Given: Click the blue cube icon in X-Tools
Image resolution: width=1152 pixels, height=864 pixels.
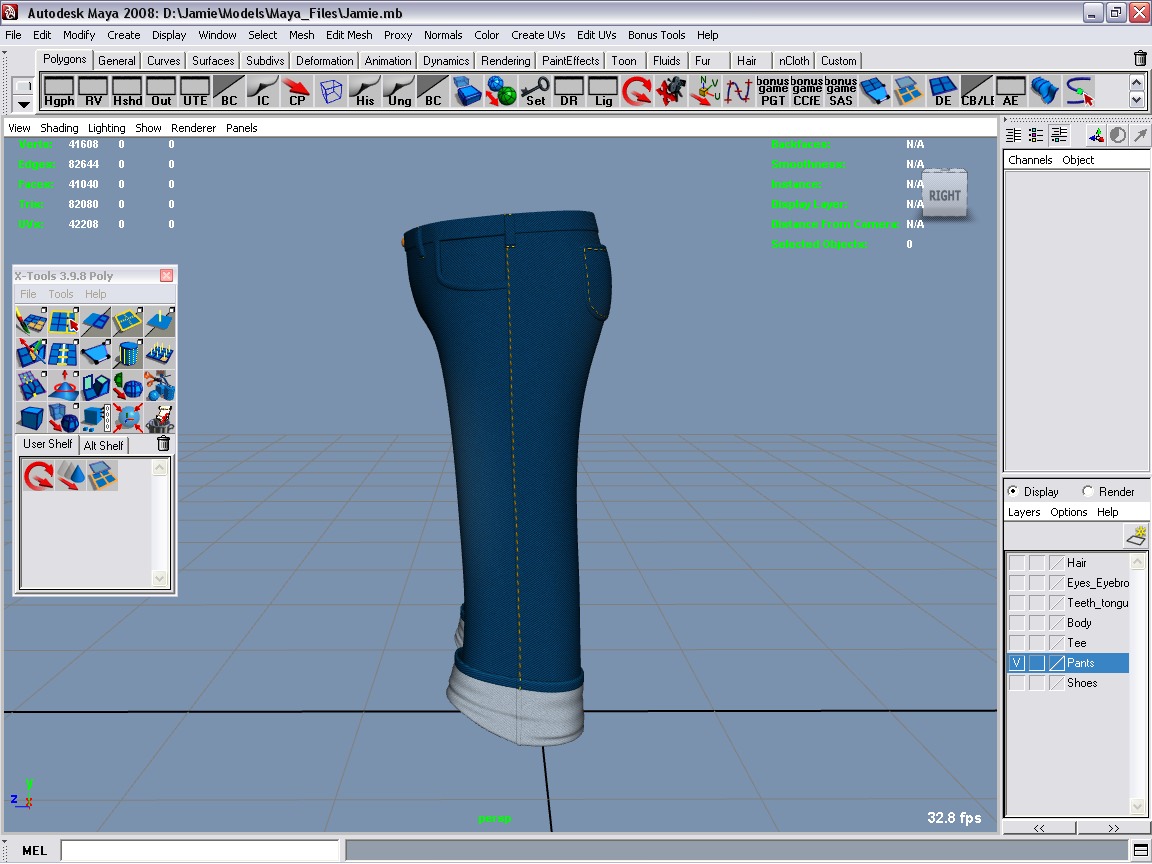Looking at the screenshot, I should [x=31, y=417].
